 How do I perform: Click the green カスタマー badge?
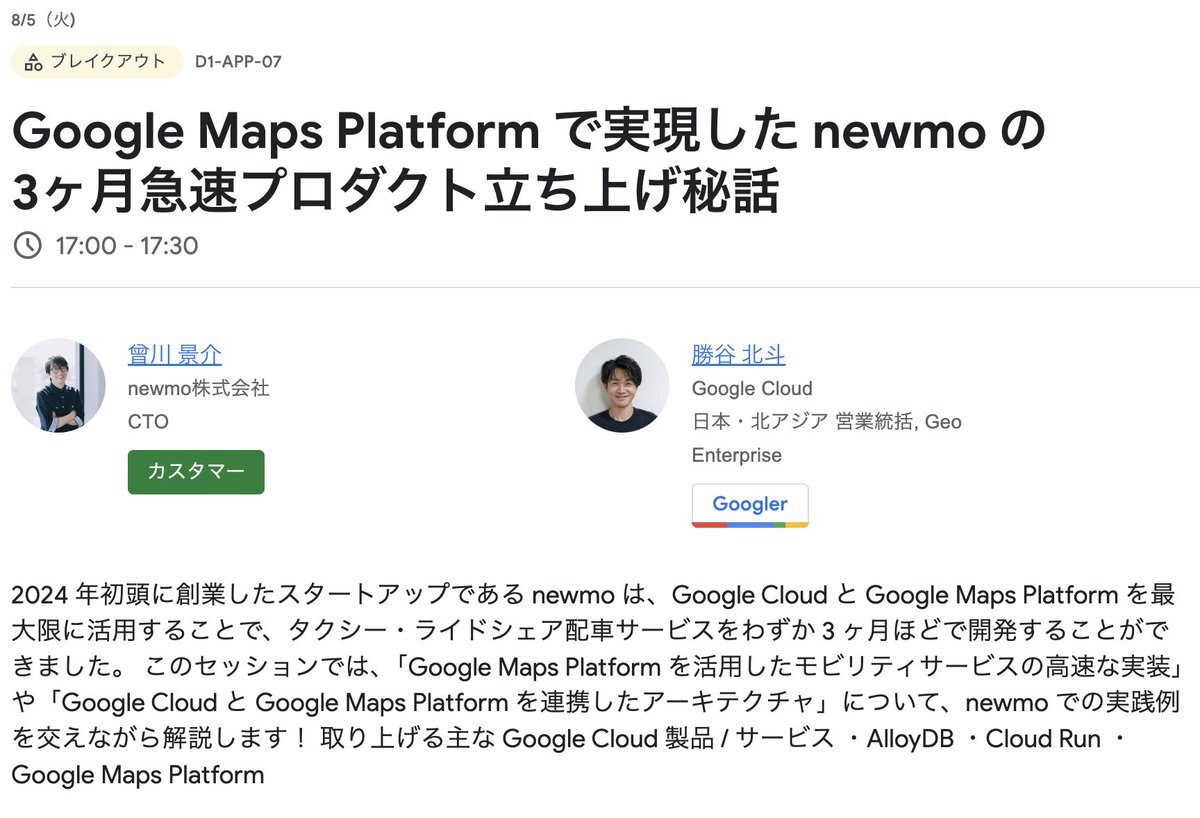[x=196, y=472]
